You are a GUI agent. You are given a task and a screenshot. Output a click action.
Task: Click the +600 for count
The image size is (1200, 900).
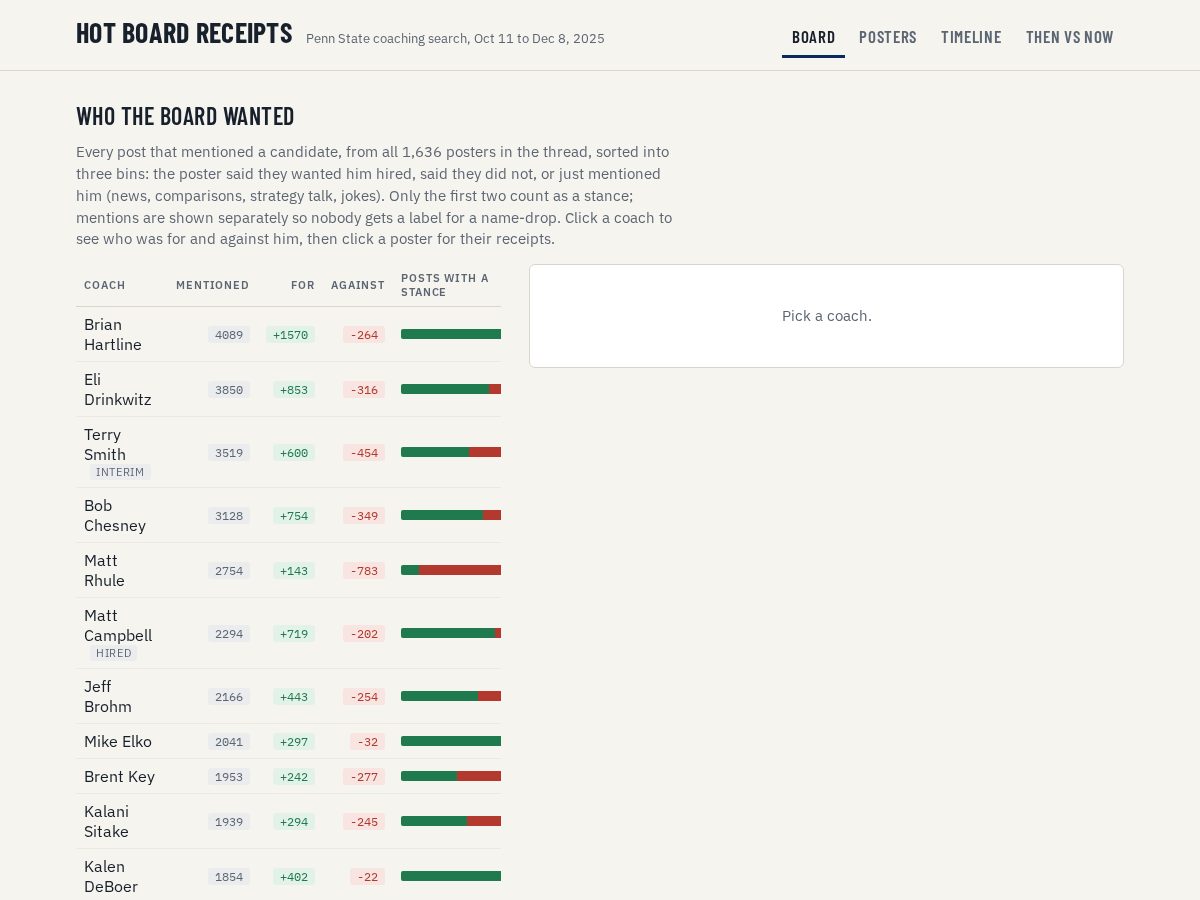pos(294,453)
